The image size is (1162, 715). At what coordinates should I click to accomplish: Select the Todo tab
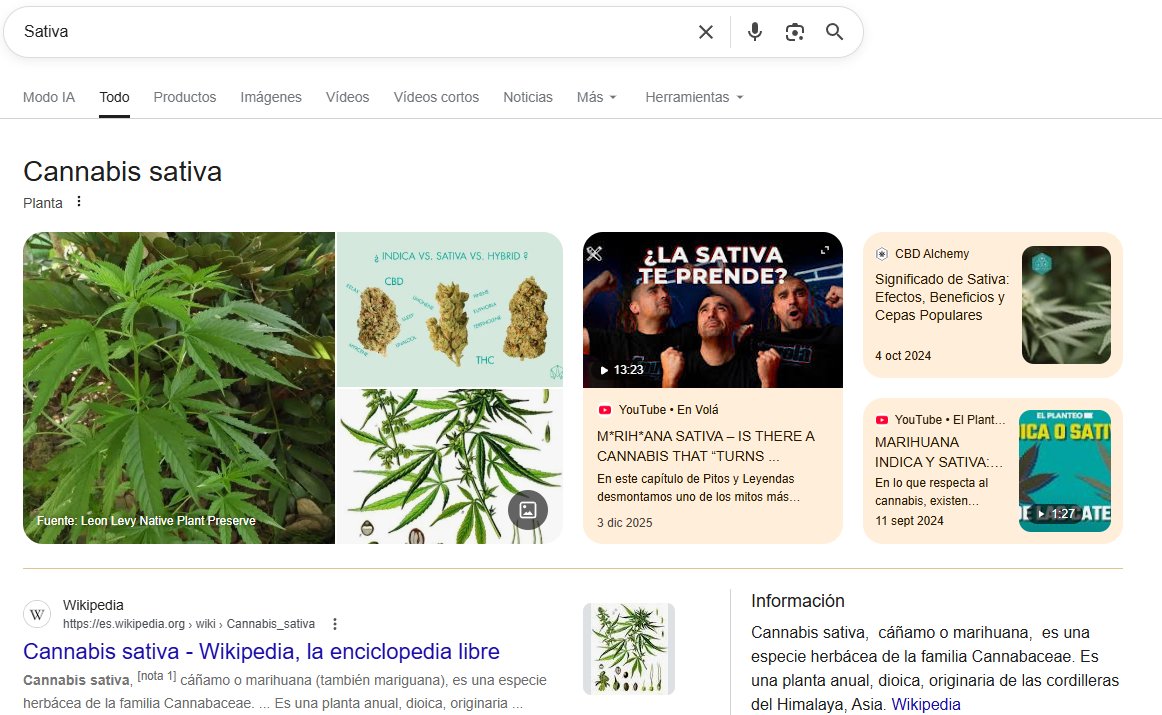(x=114, y=97)
